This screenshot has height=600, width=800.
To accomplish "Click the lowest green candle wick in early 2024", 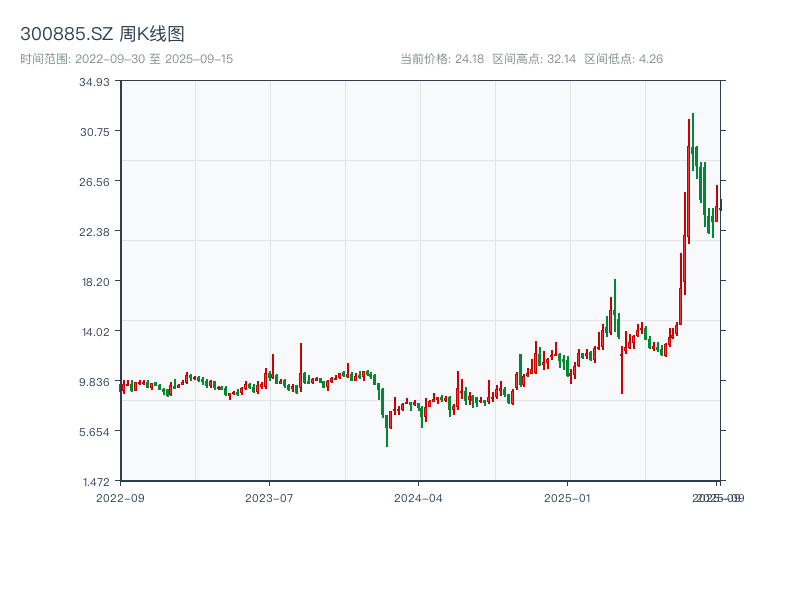I will click(387, 431).
